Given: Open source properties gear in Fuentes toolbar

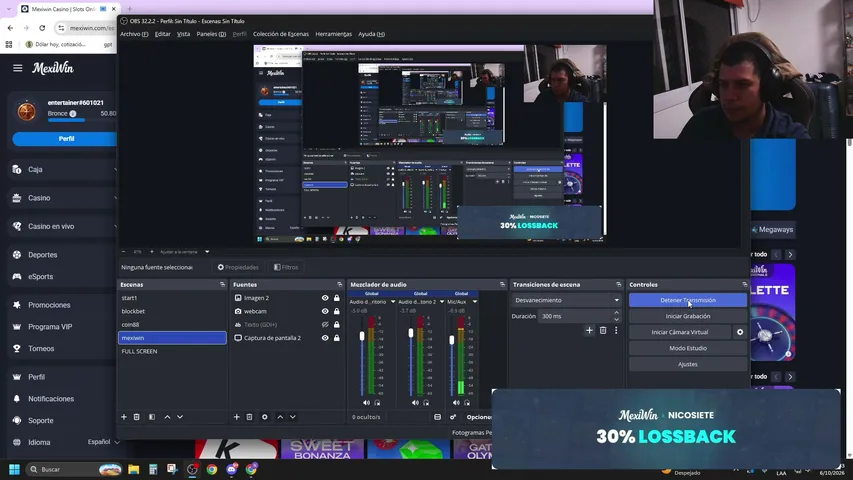Looking at the screenshot, I should pos(264,417).
